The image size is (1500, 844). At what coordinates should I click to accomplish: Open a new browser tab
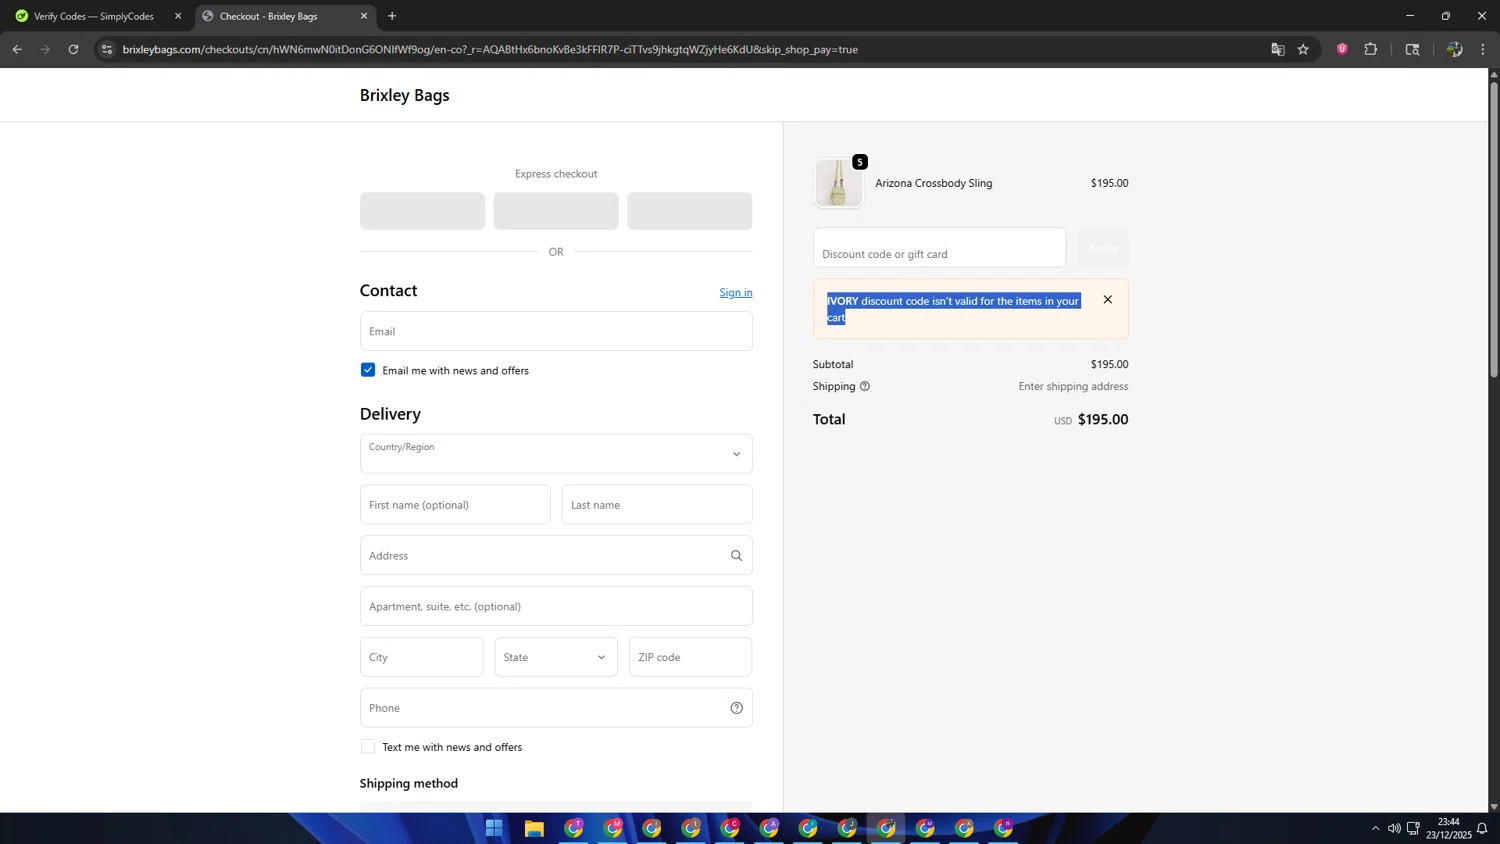point(392,16)
